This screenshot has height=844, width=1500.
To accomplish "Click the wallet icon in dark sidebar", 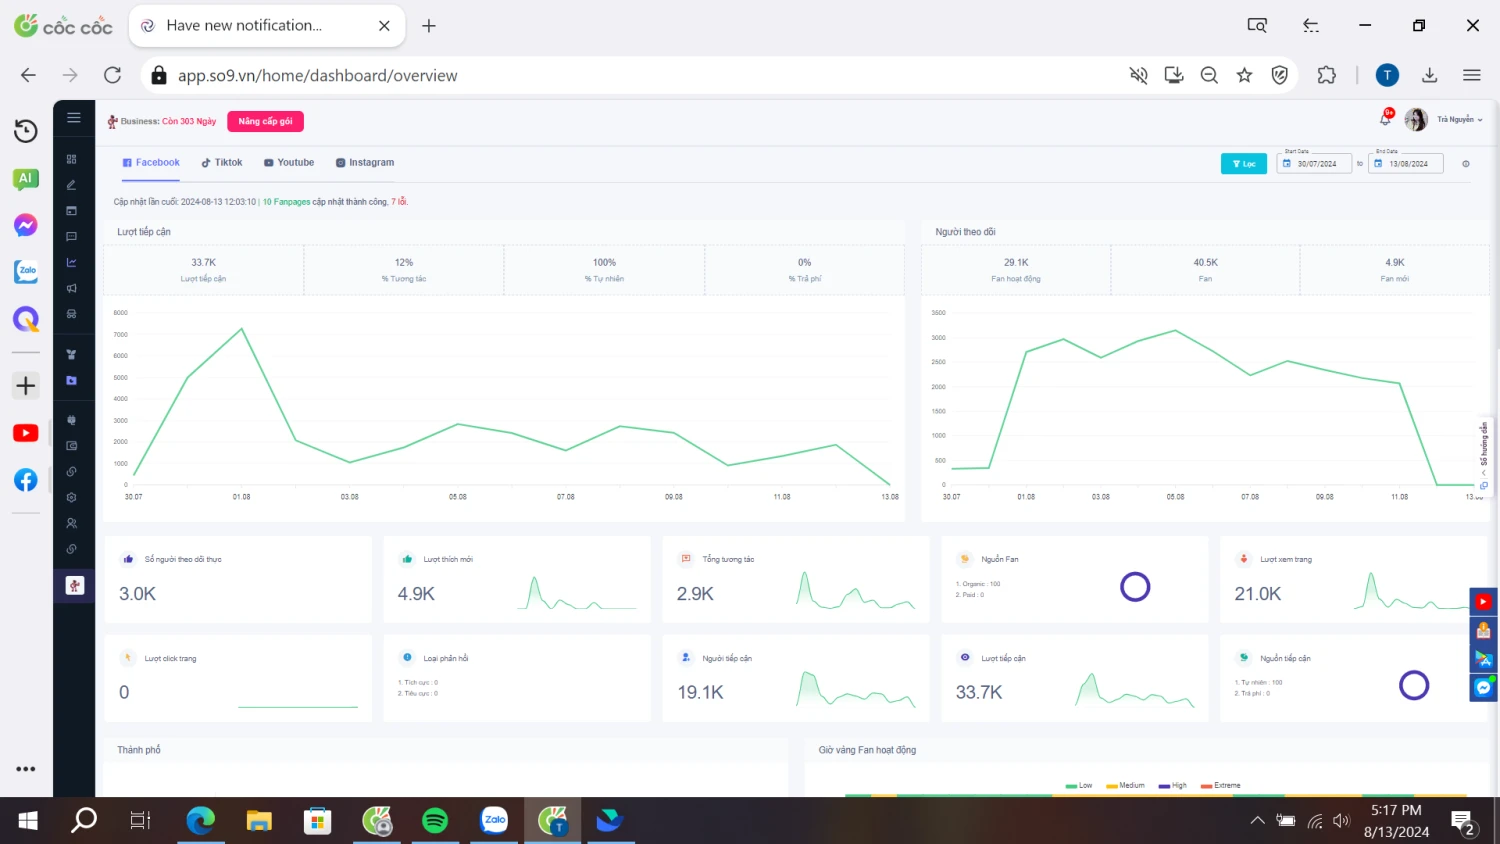I will 72,446.
